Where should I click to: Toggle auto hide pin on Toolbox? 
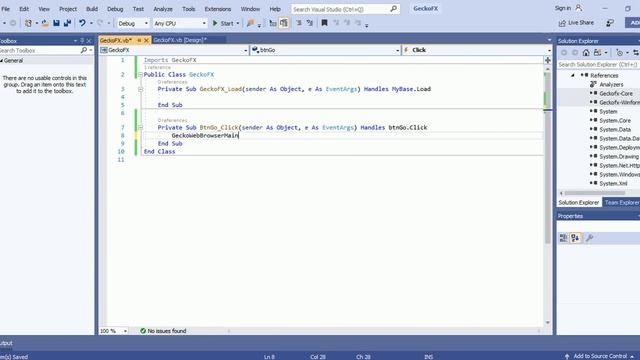(x=82, y=41)
